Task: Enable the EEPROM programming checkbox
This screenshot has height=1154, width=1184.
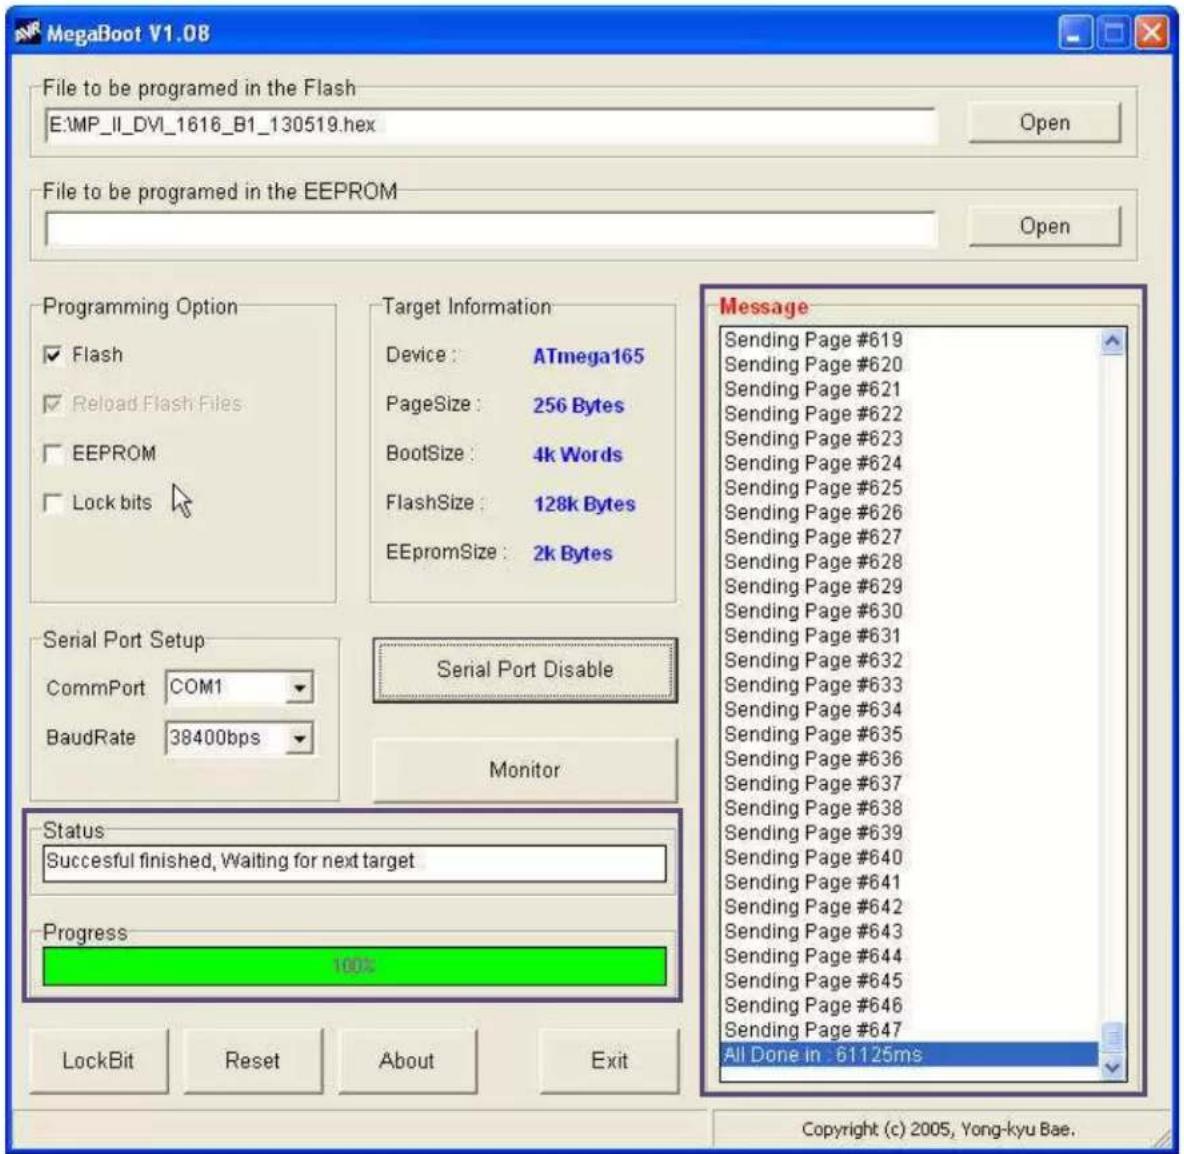Action: 53,453
